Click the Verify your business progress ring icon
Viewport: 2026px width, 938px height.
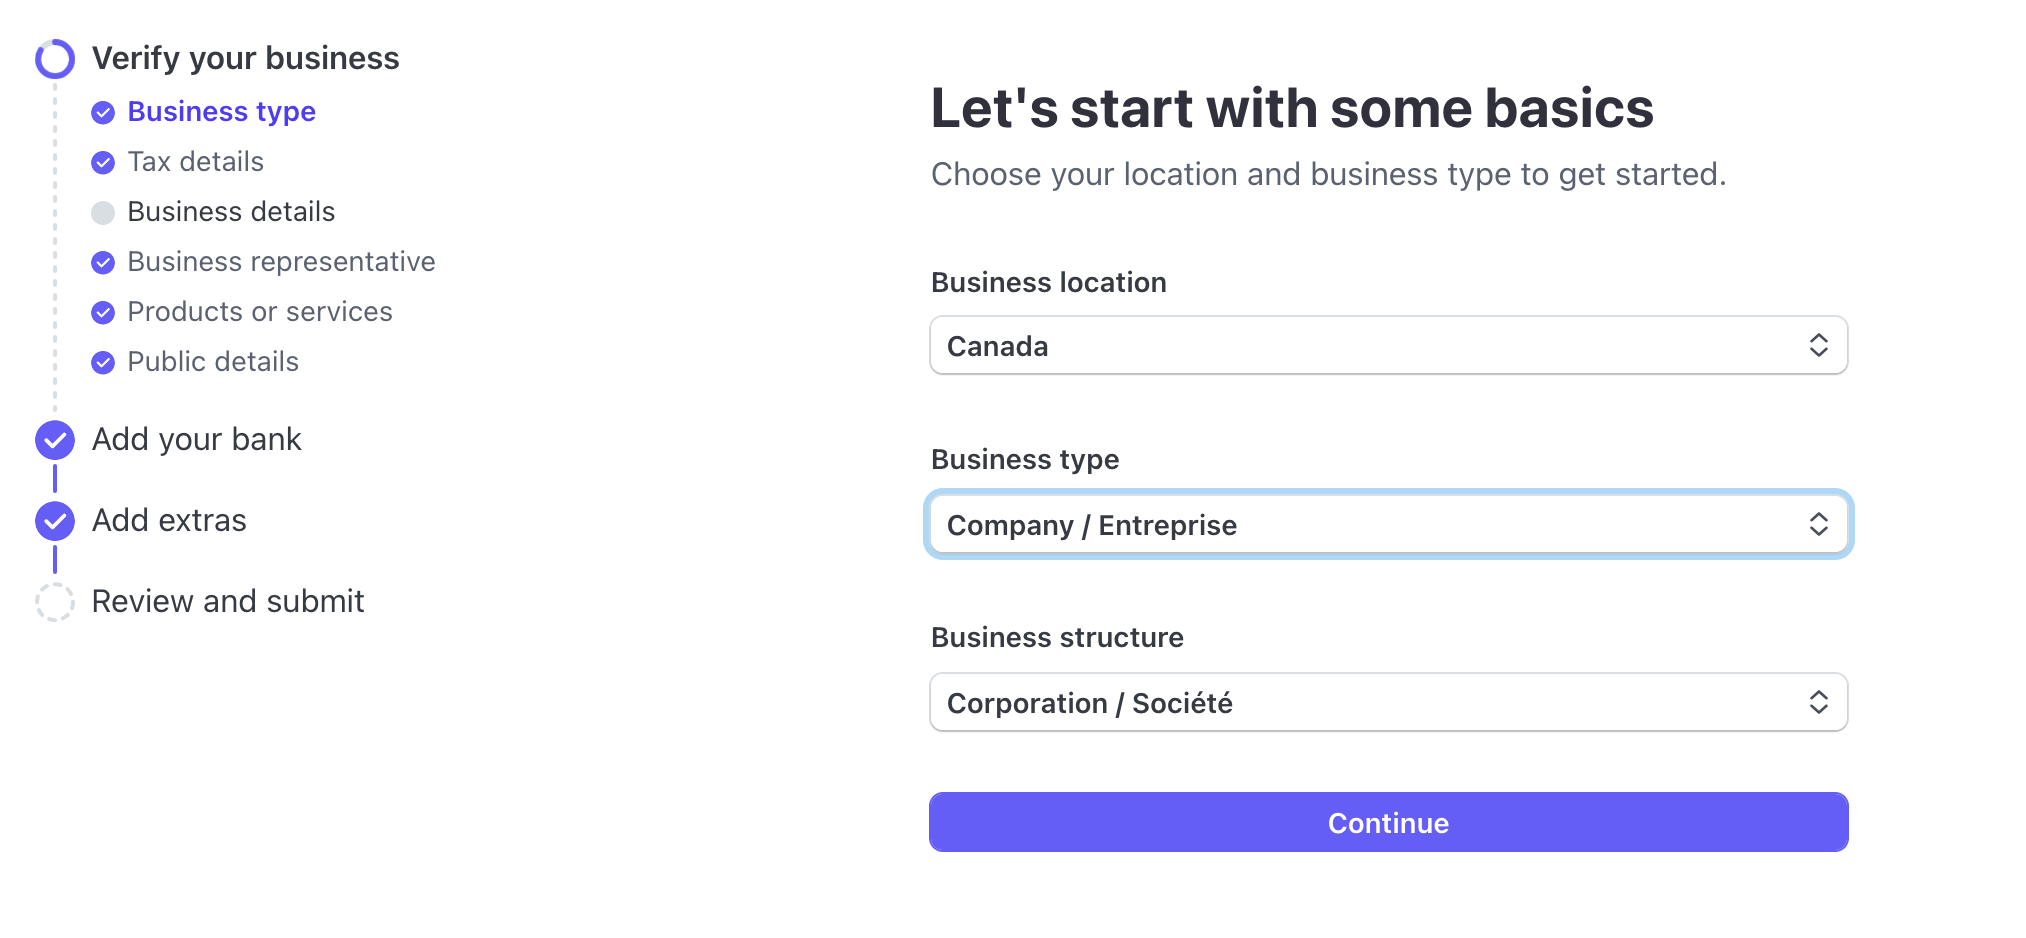55,59
